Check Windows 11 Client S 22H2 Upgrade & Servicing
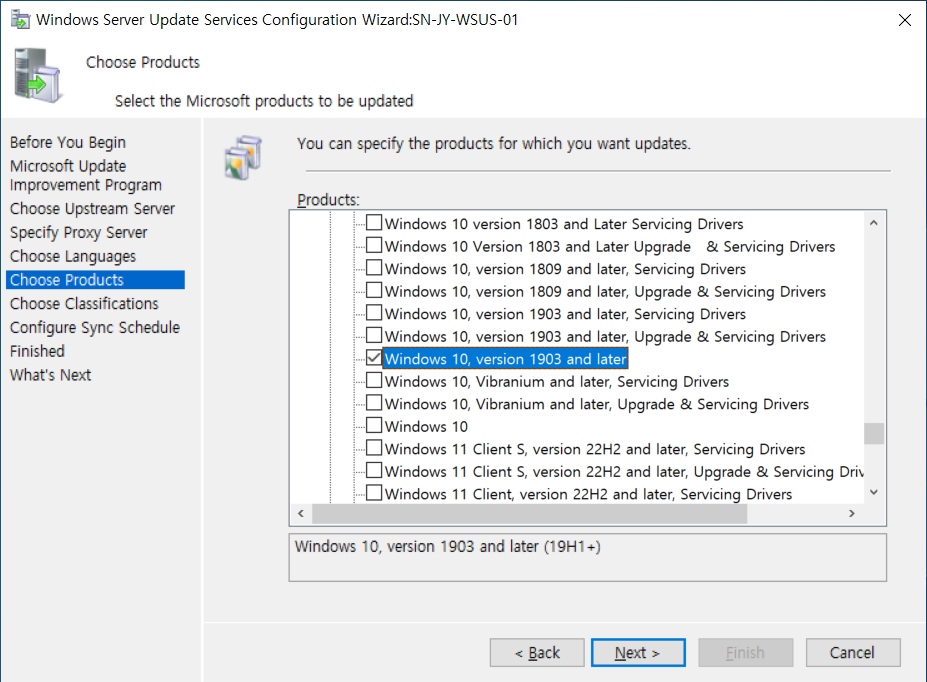Viewport: 927px width, 682px height. pyautogui.click(x=374, y=470)
